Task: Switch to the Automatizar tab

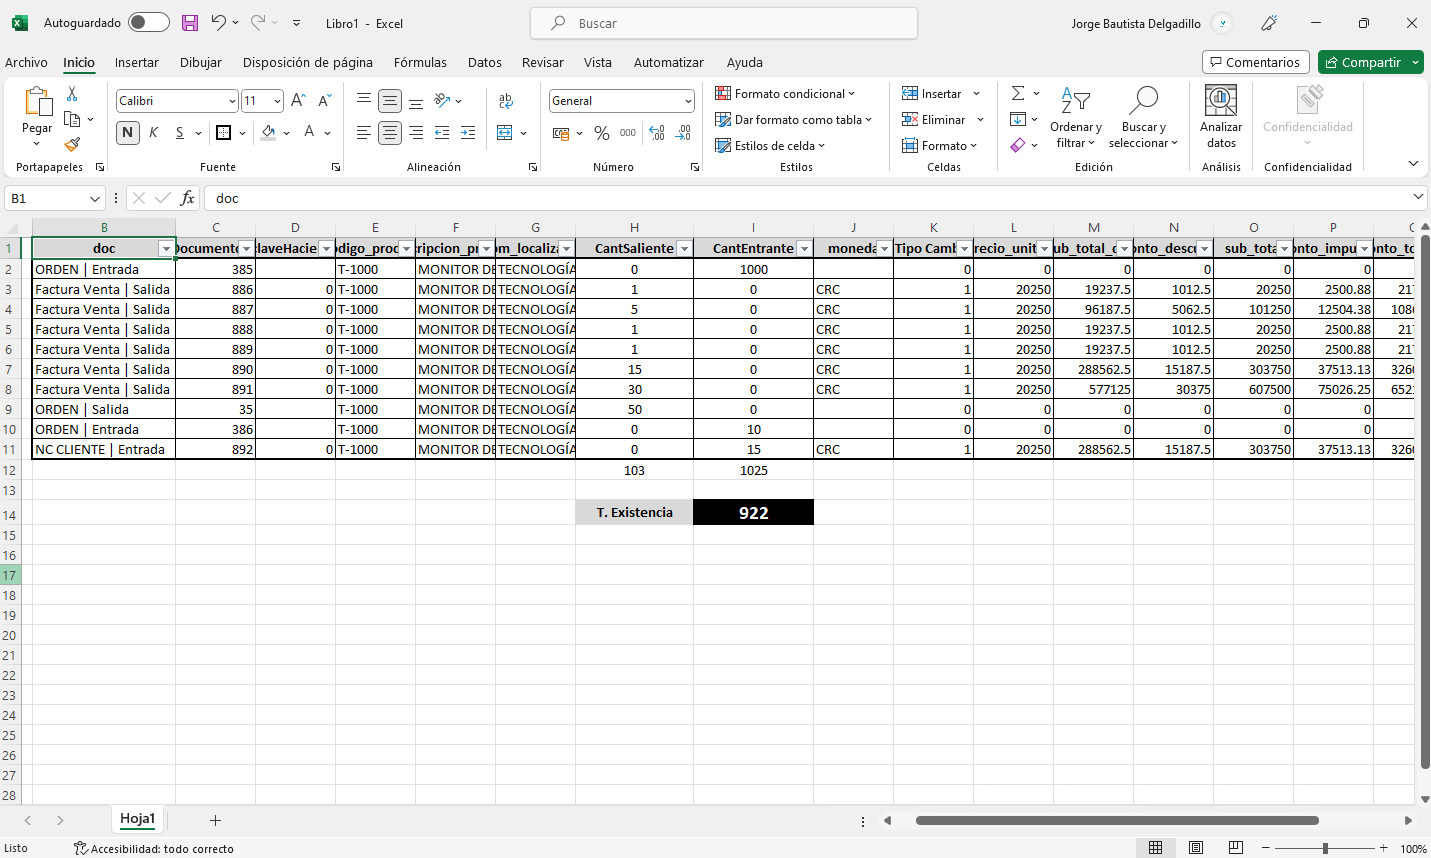Action: point(669,62)
